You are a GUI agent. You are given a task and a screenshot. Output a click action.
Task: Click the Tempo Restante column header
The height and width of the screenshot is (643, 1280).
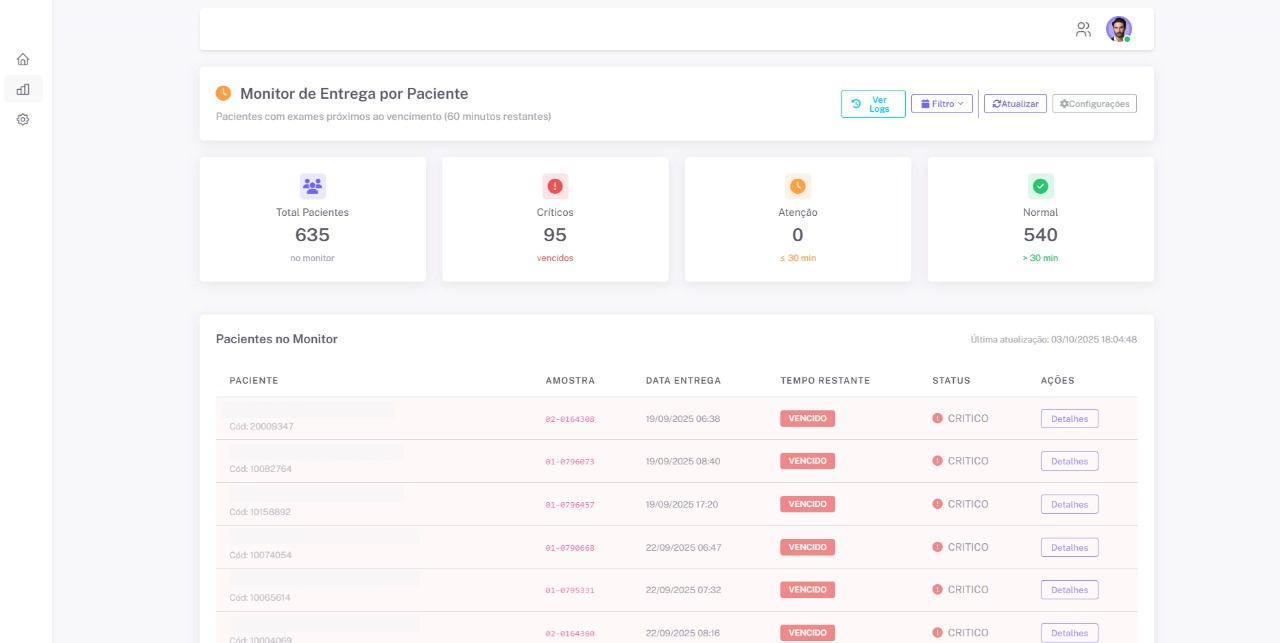coord(825,381)
